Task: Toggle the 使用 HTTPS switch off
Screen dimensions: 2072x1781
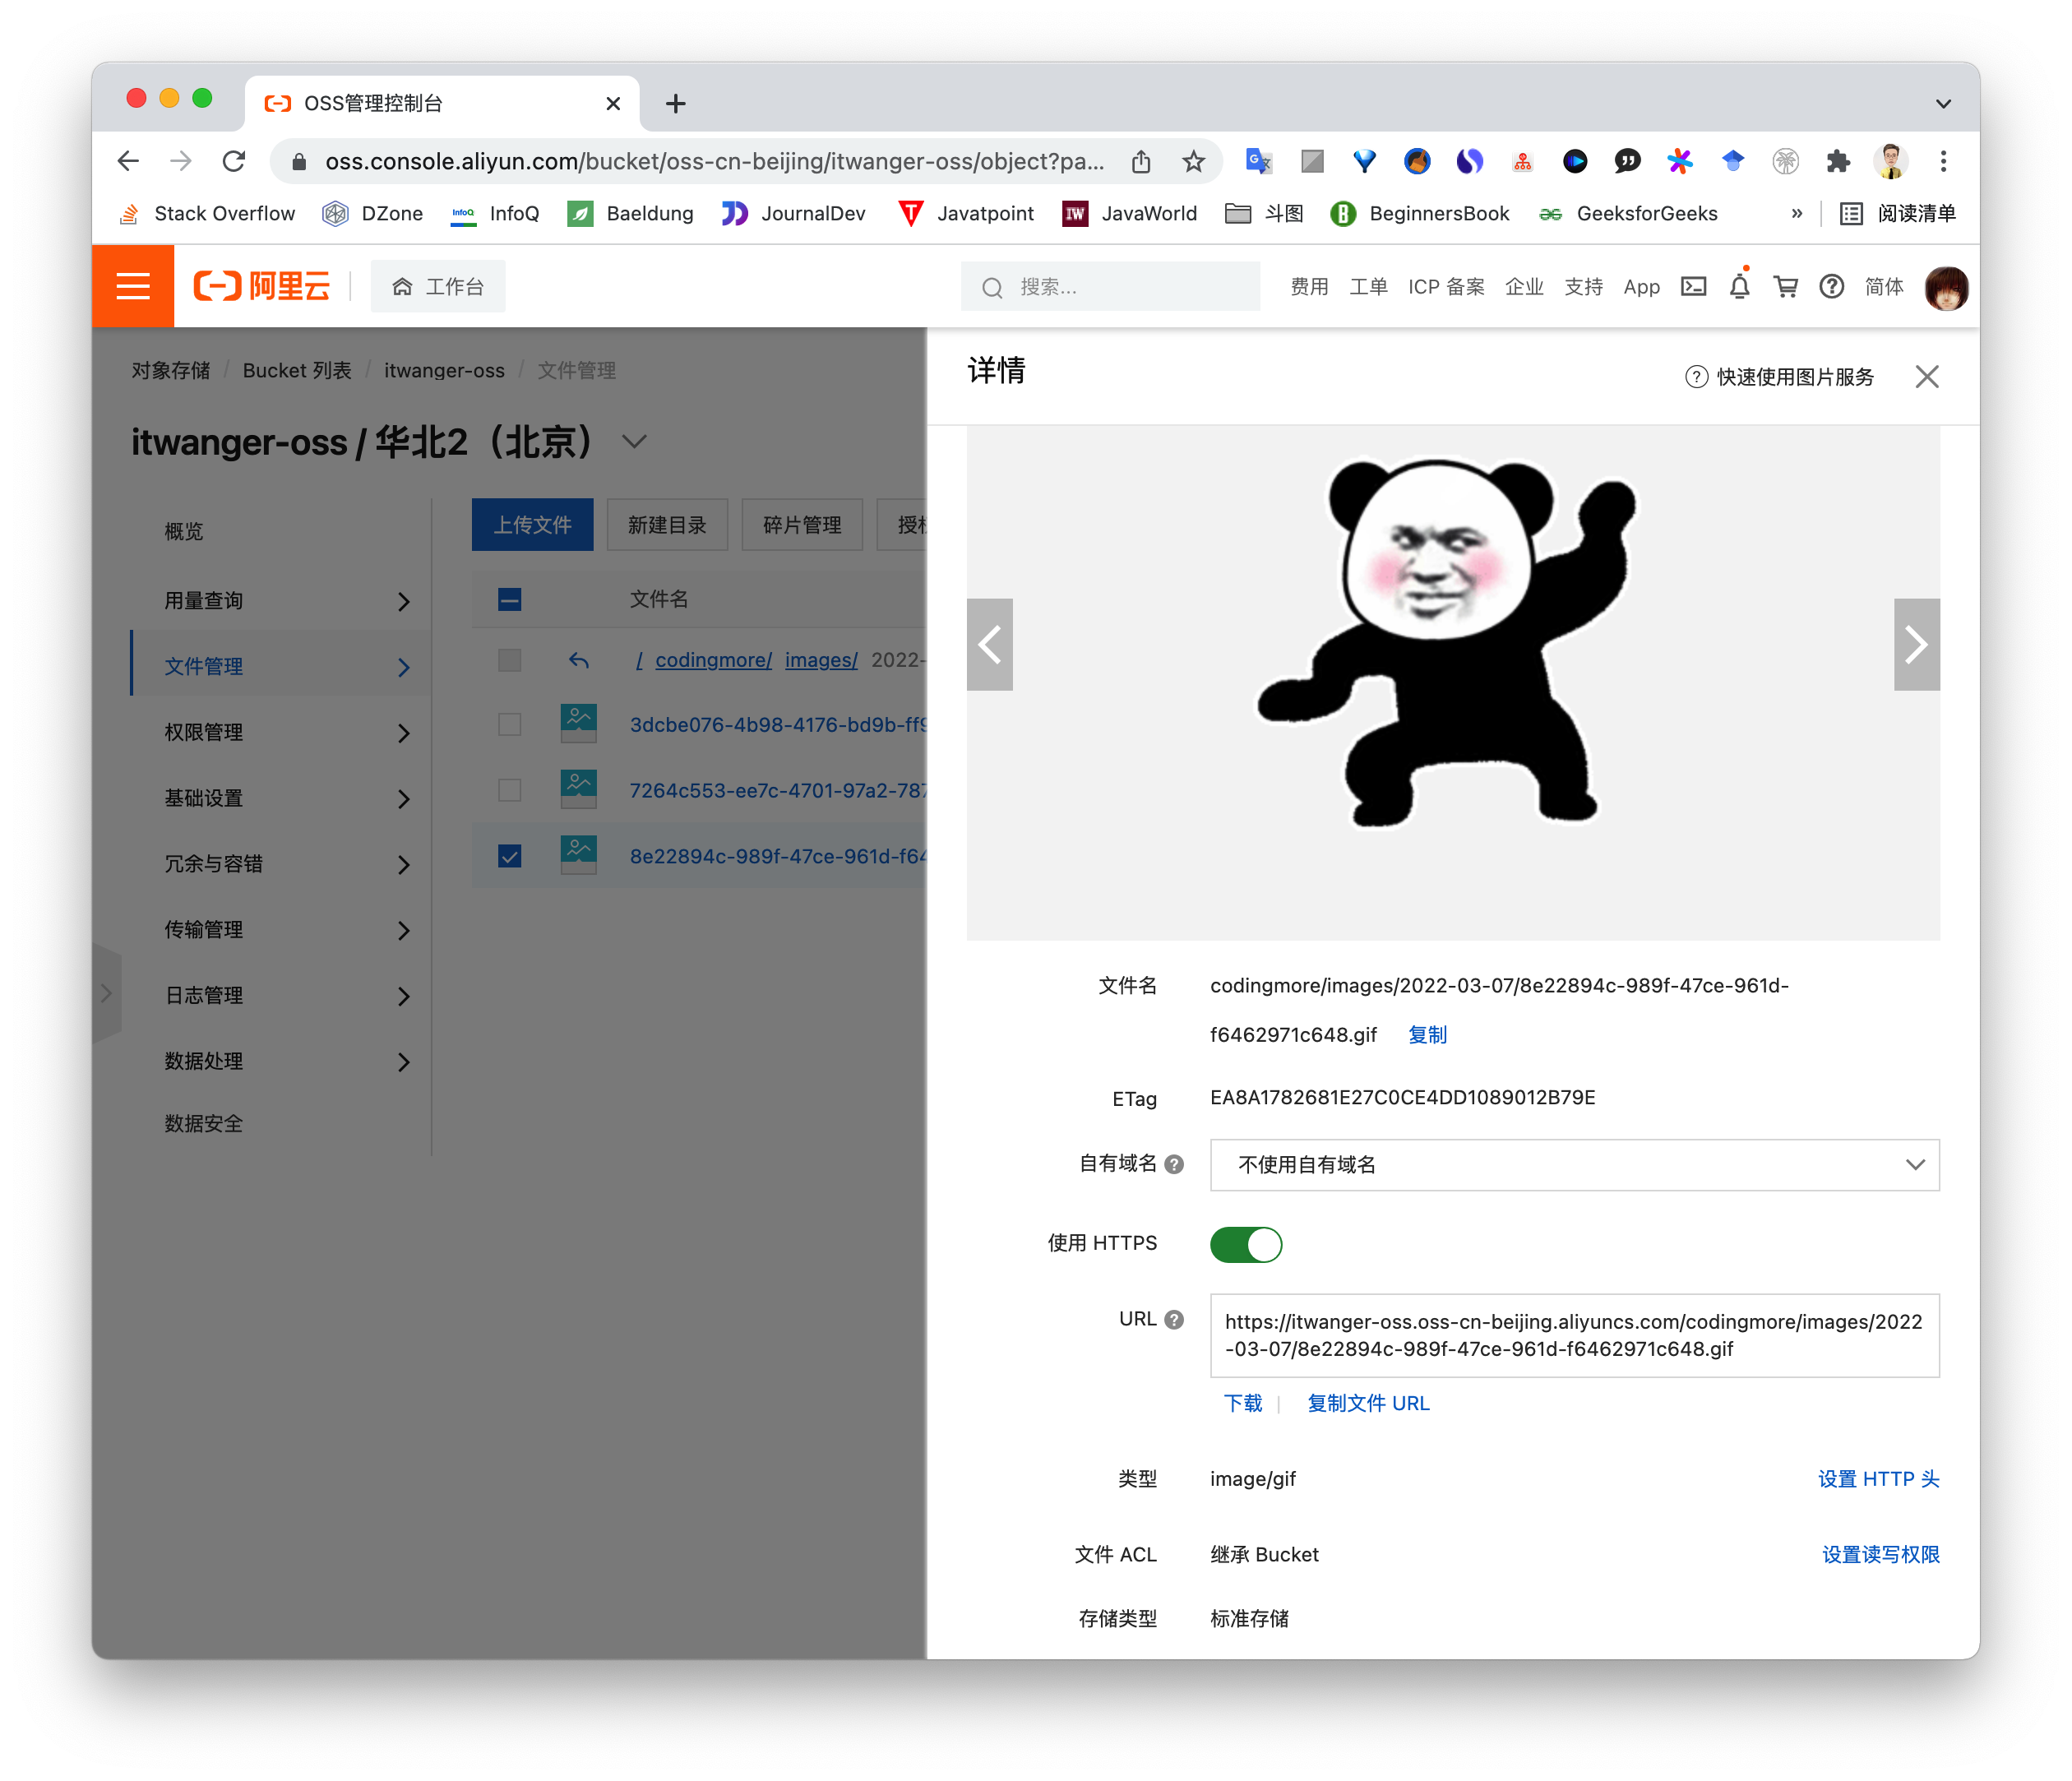Action: (1245, 1244)
